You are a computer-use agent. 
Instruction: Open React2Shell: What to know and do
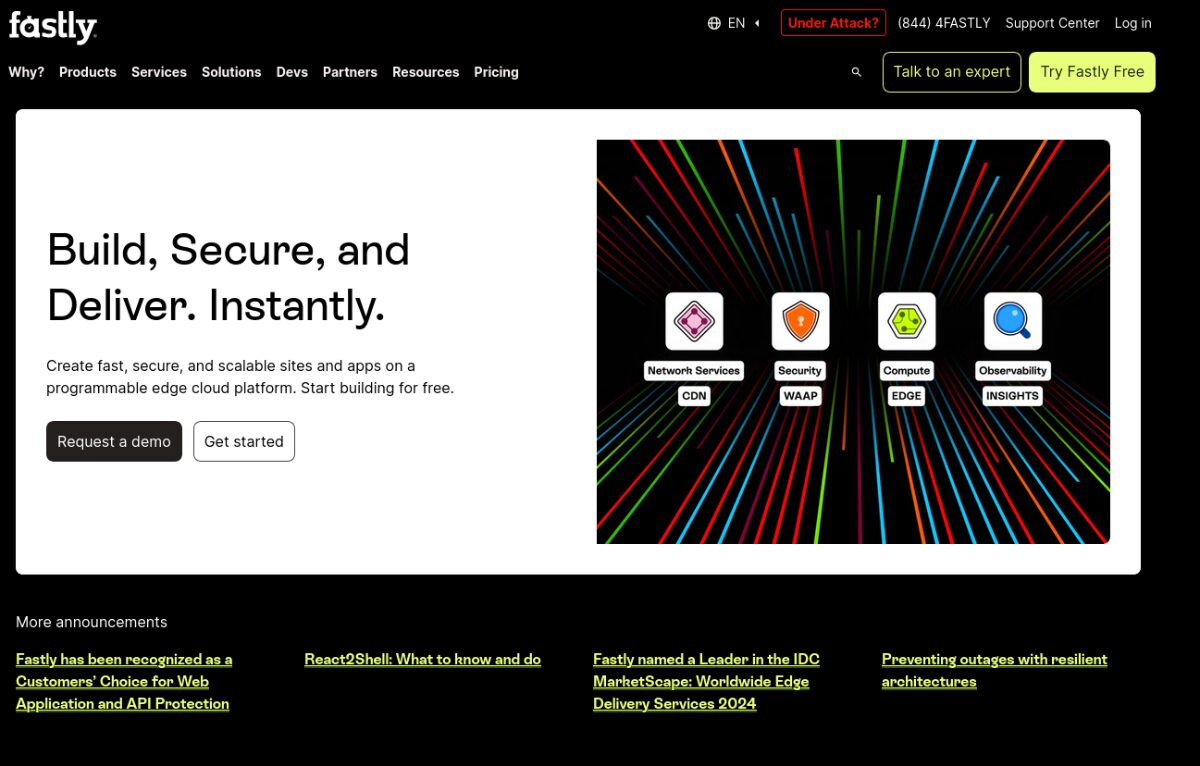click(423, 659)
